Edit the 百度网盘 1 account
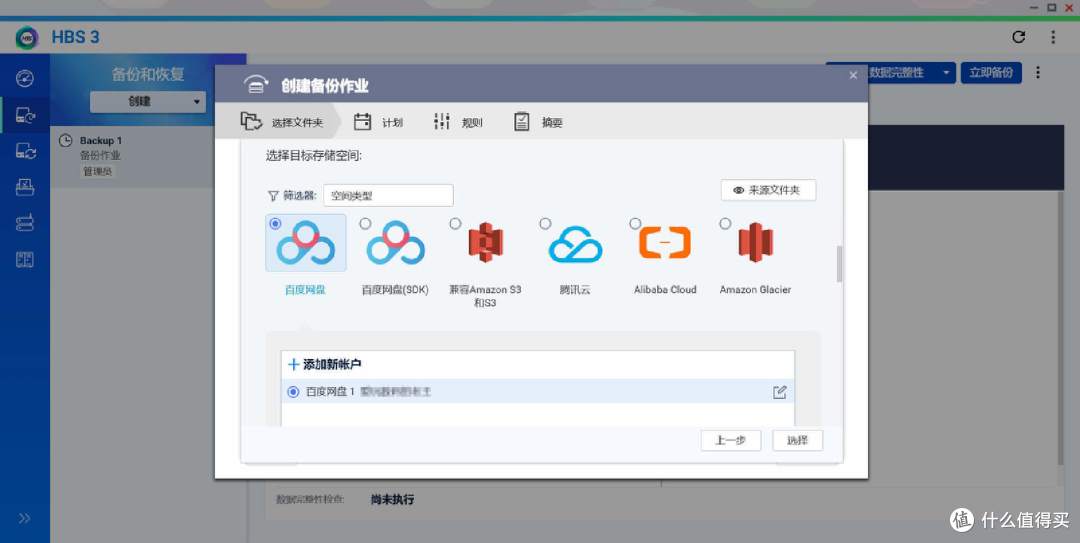Image resolution: width=1080 pixels, height=543 pixels. [x=780, y=392]
